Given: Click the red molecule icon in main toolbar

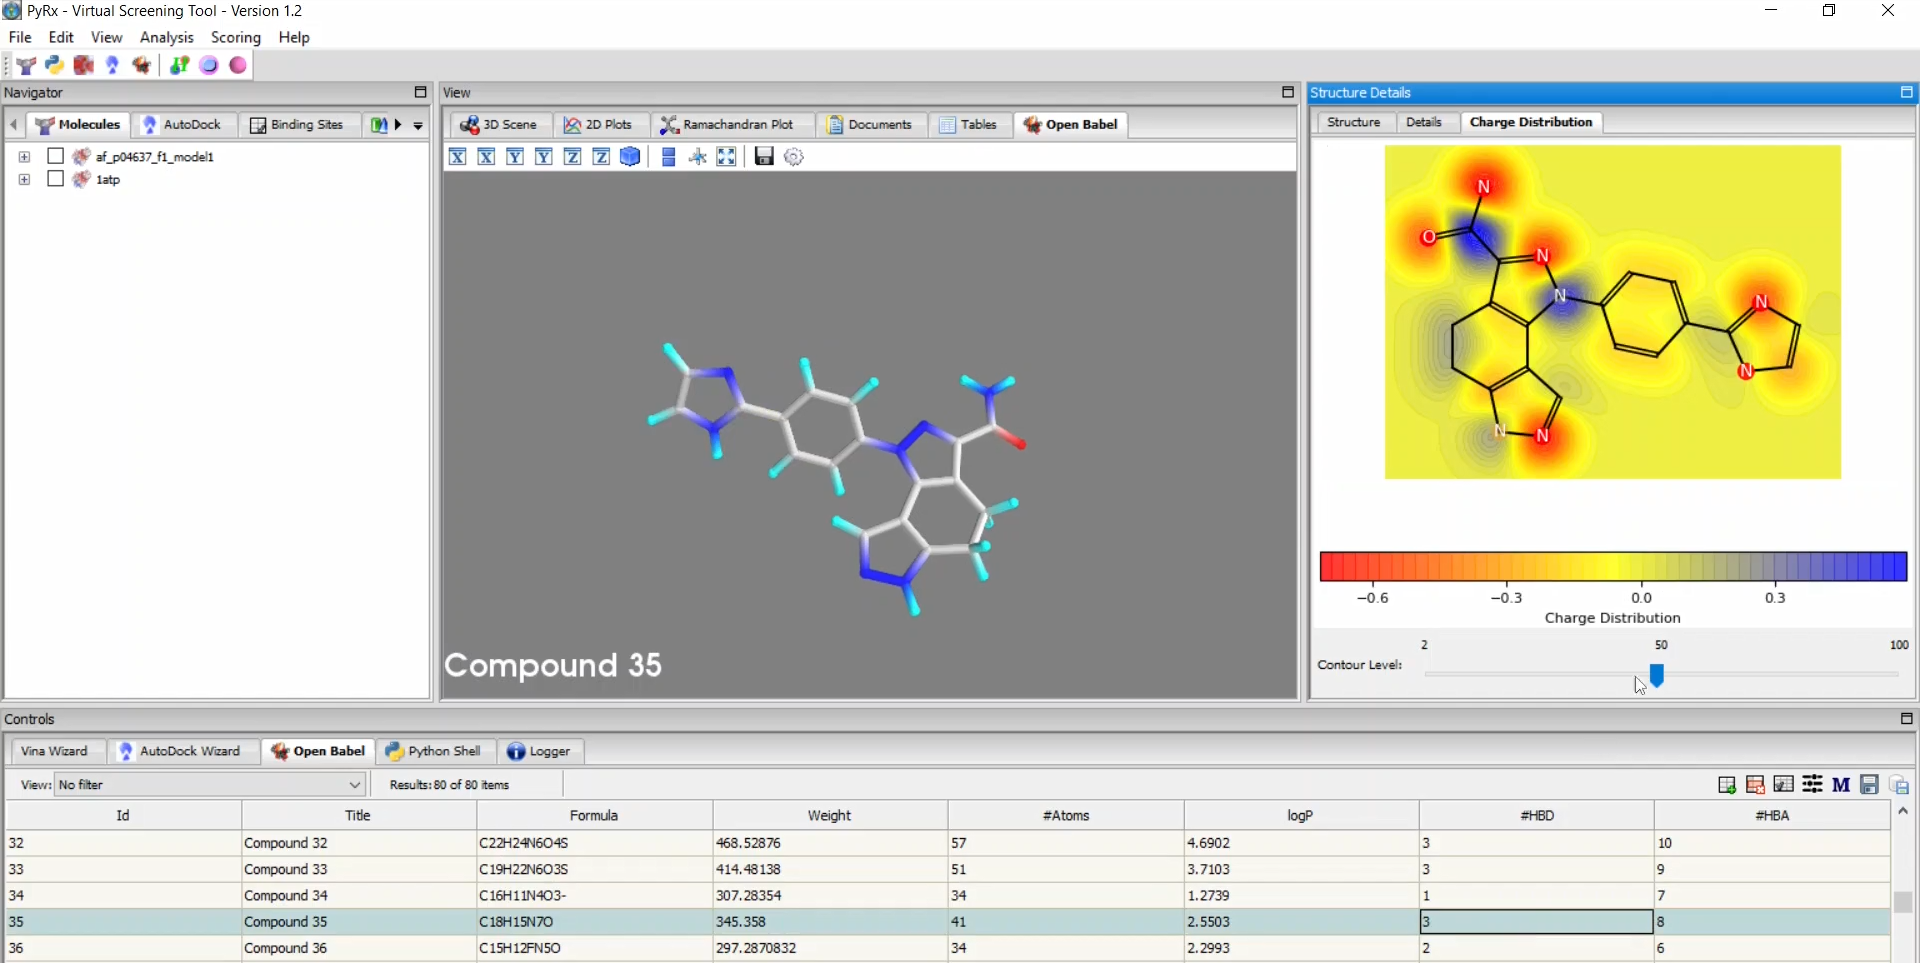Looking at the screenshot, I should coord(83,65).
